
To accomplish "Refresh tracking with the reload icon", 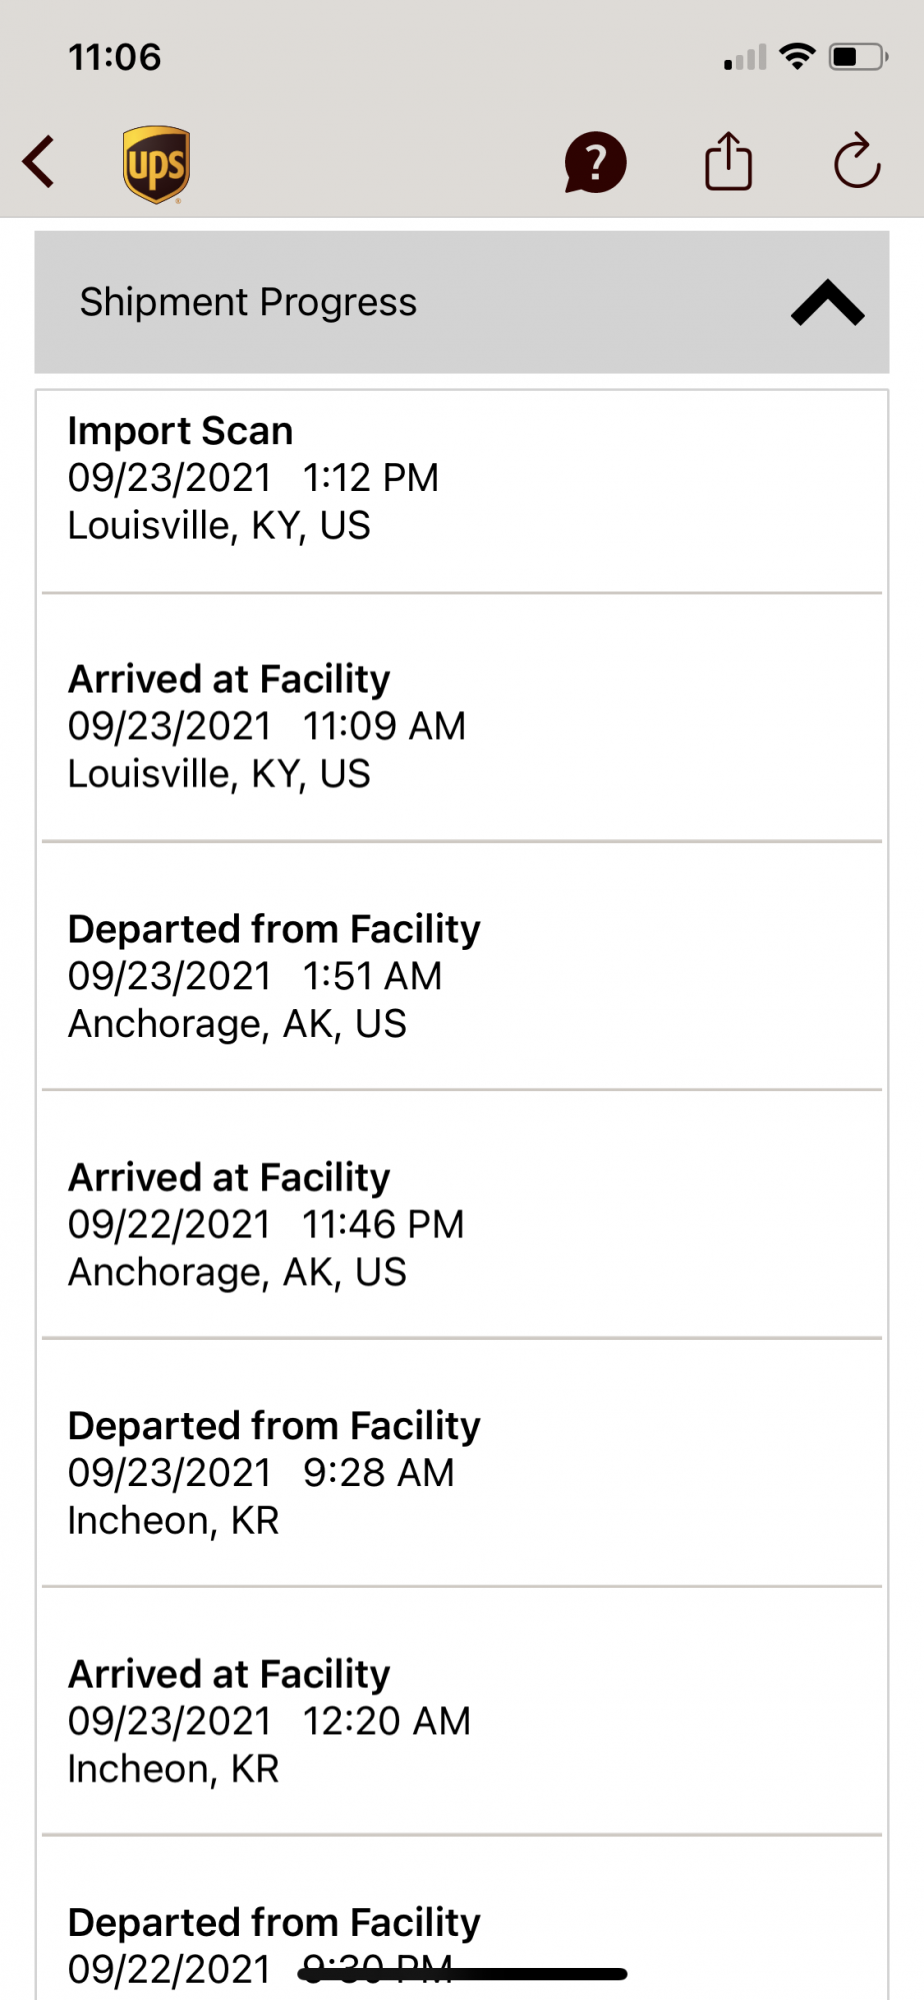I will coord(857,161).
